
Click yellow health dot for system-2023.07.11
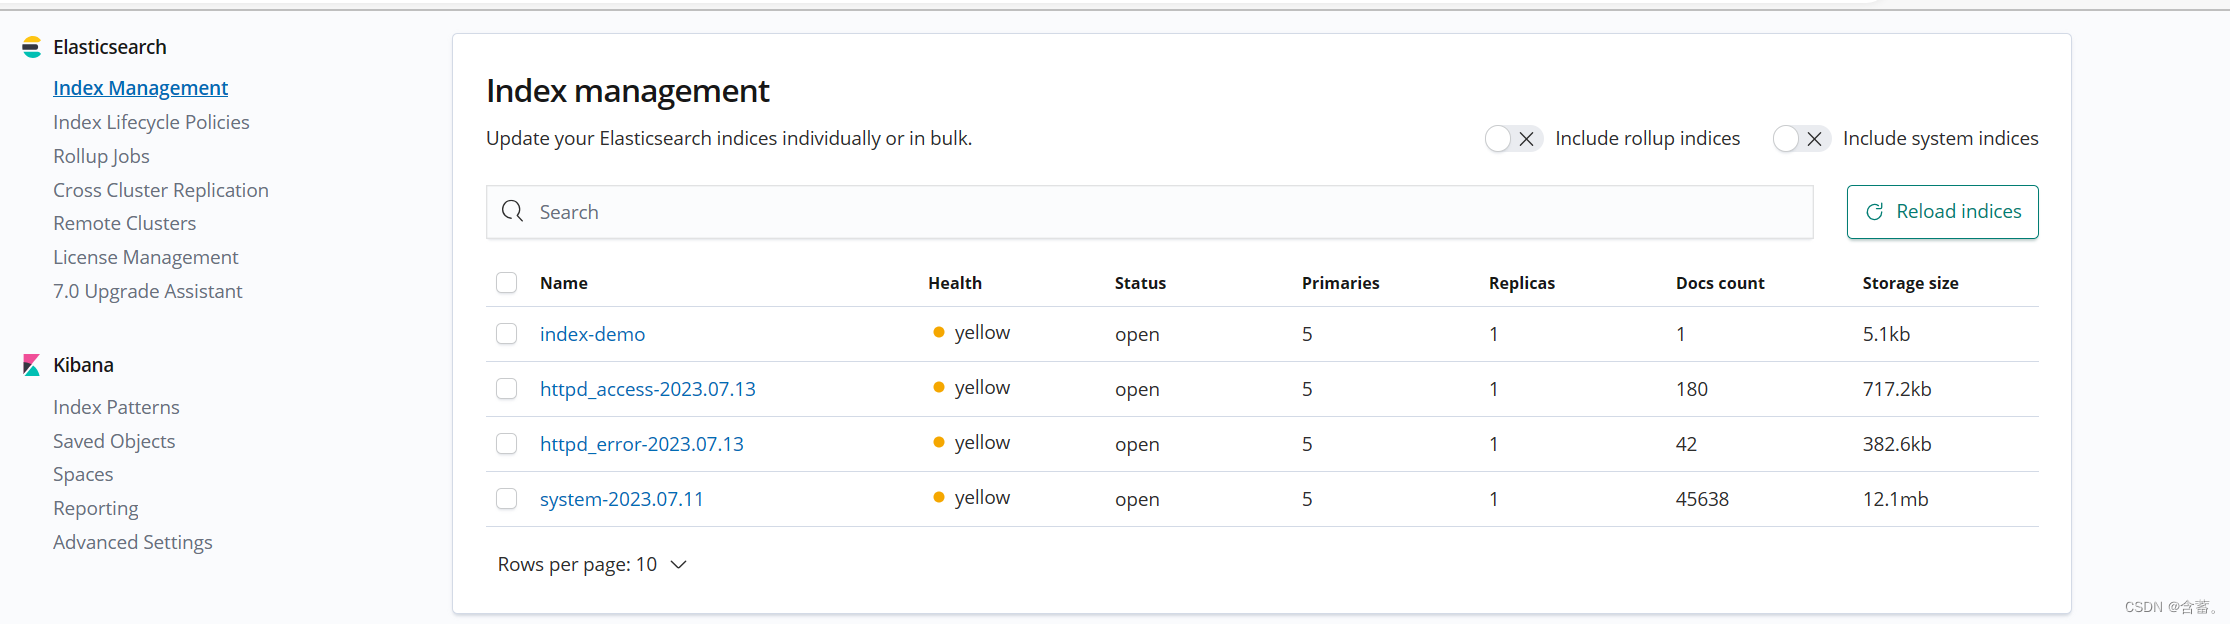pos(938,498)
